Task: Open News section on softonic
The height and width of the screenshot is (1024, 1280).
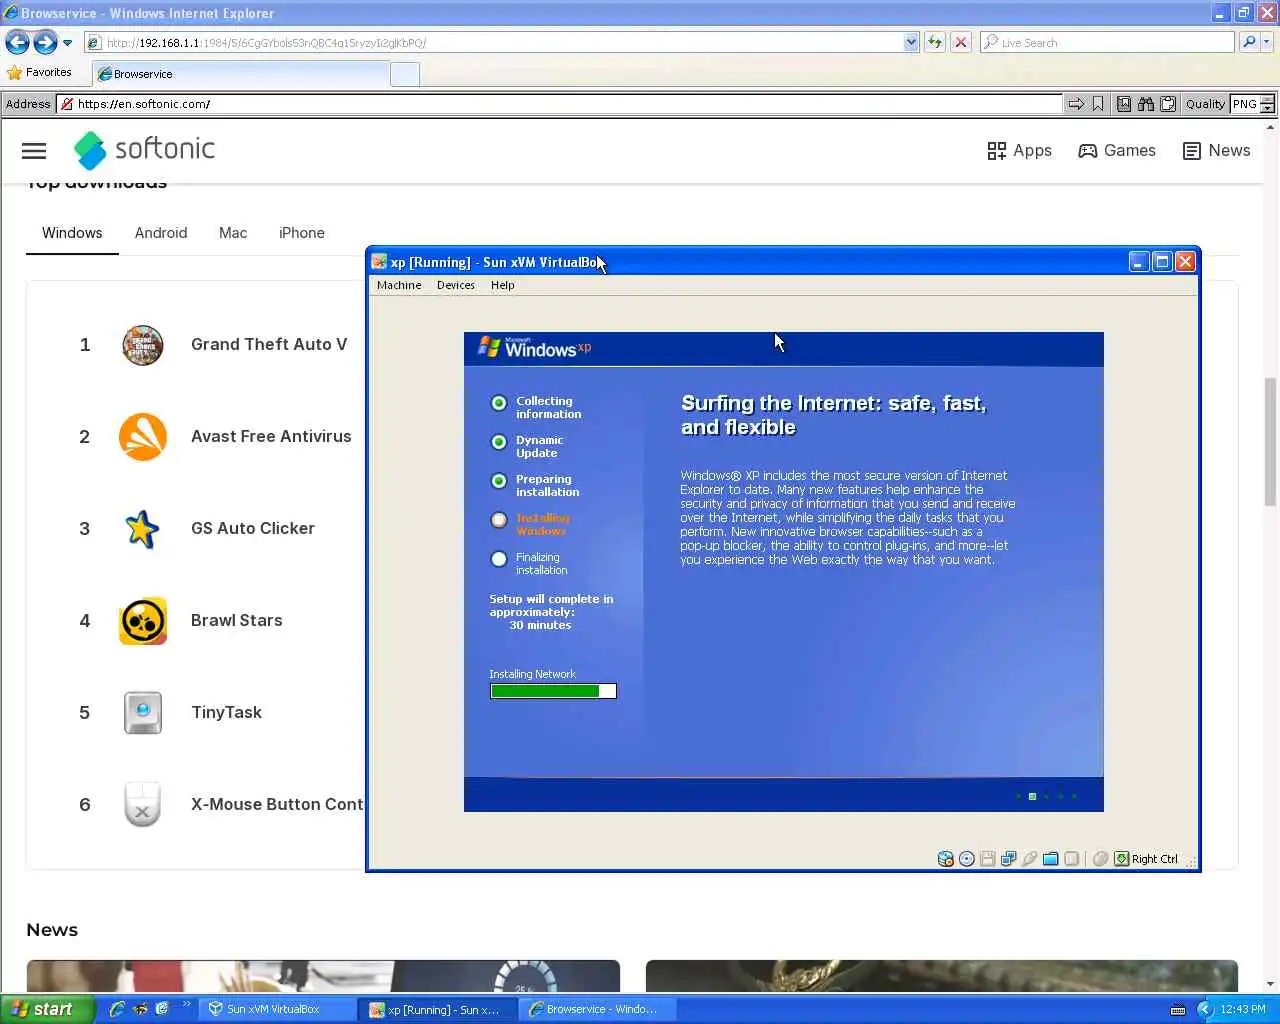Action: tap(1216, 150)
